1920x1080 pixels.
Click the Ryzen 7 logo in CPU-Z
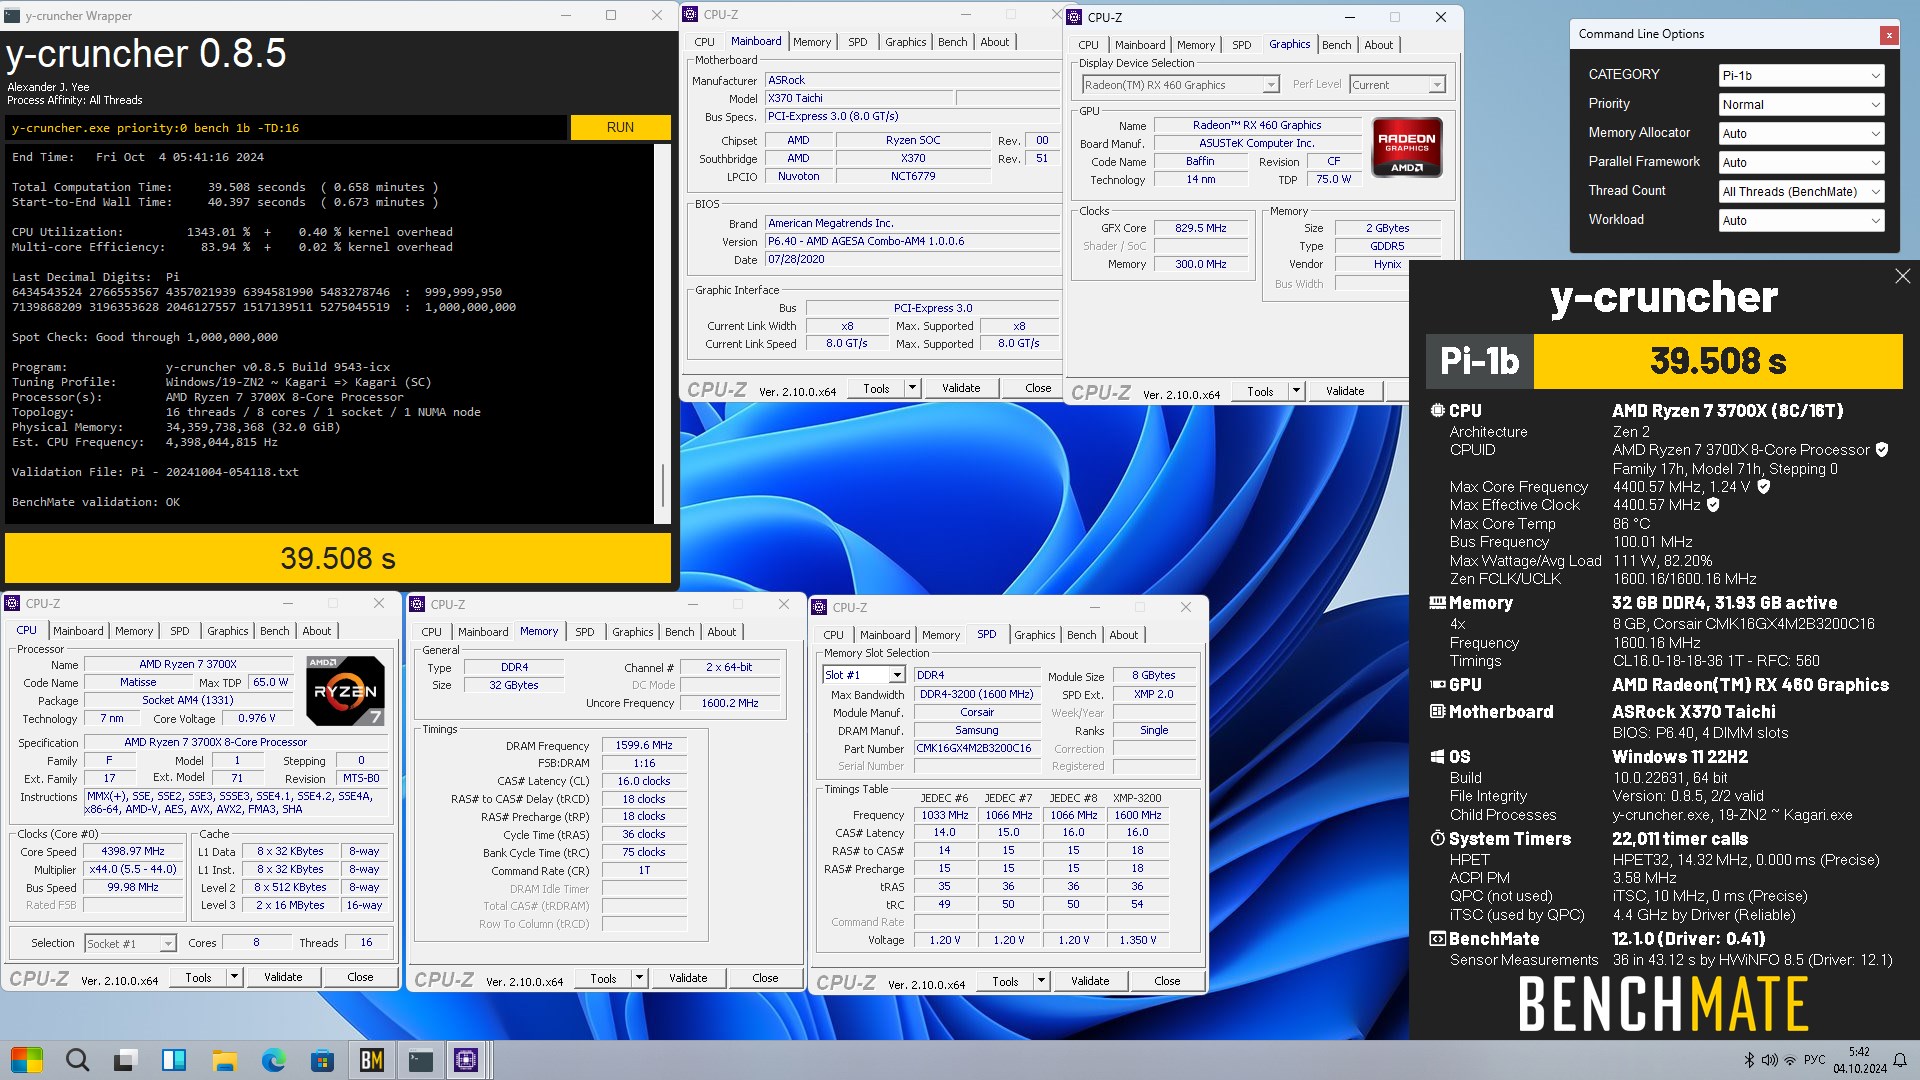344,690
